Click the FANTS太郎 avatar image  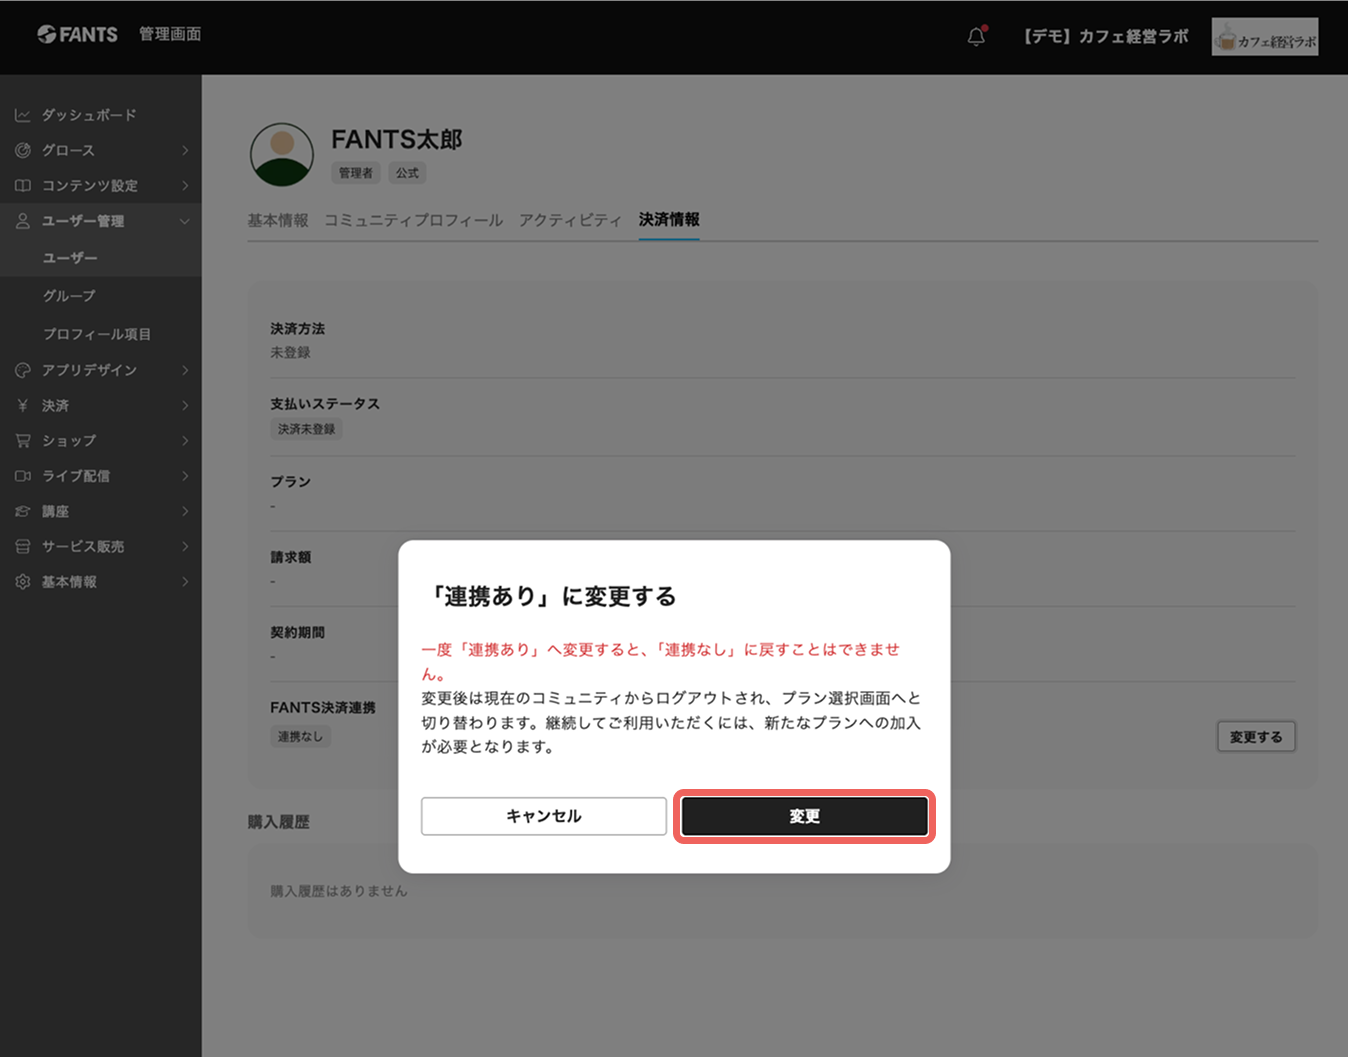coord(282,155)
